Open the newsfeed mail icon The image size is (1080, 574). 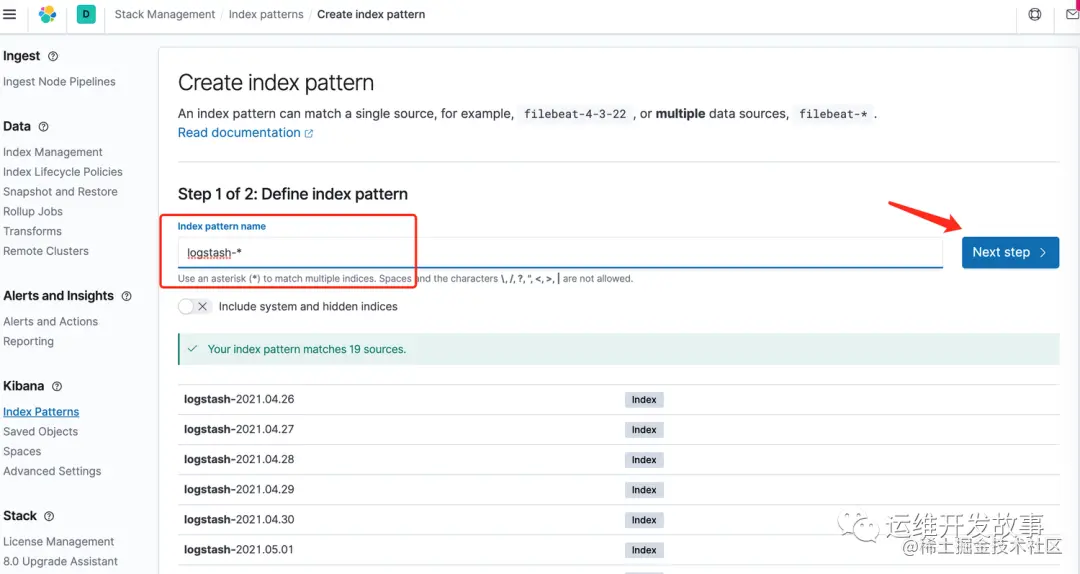(1072, 14)
